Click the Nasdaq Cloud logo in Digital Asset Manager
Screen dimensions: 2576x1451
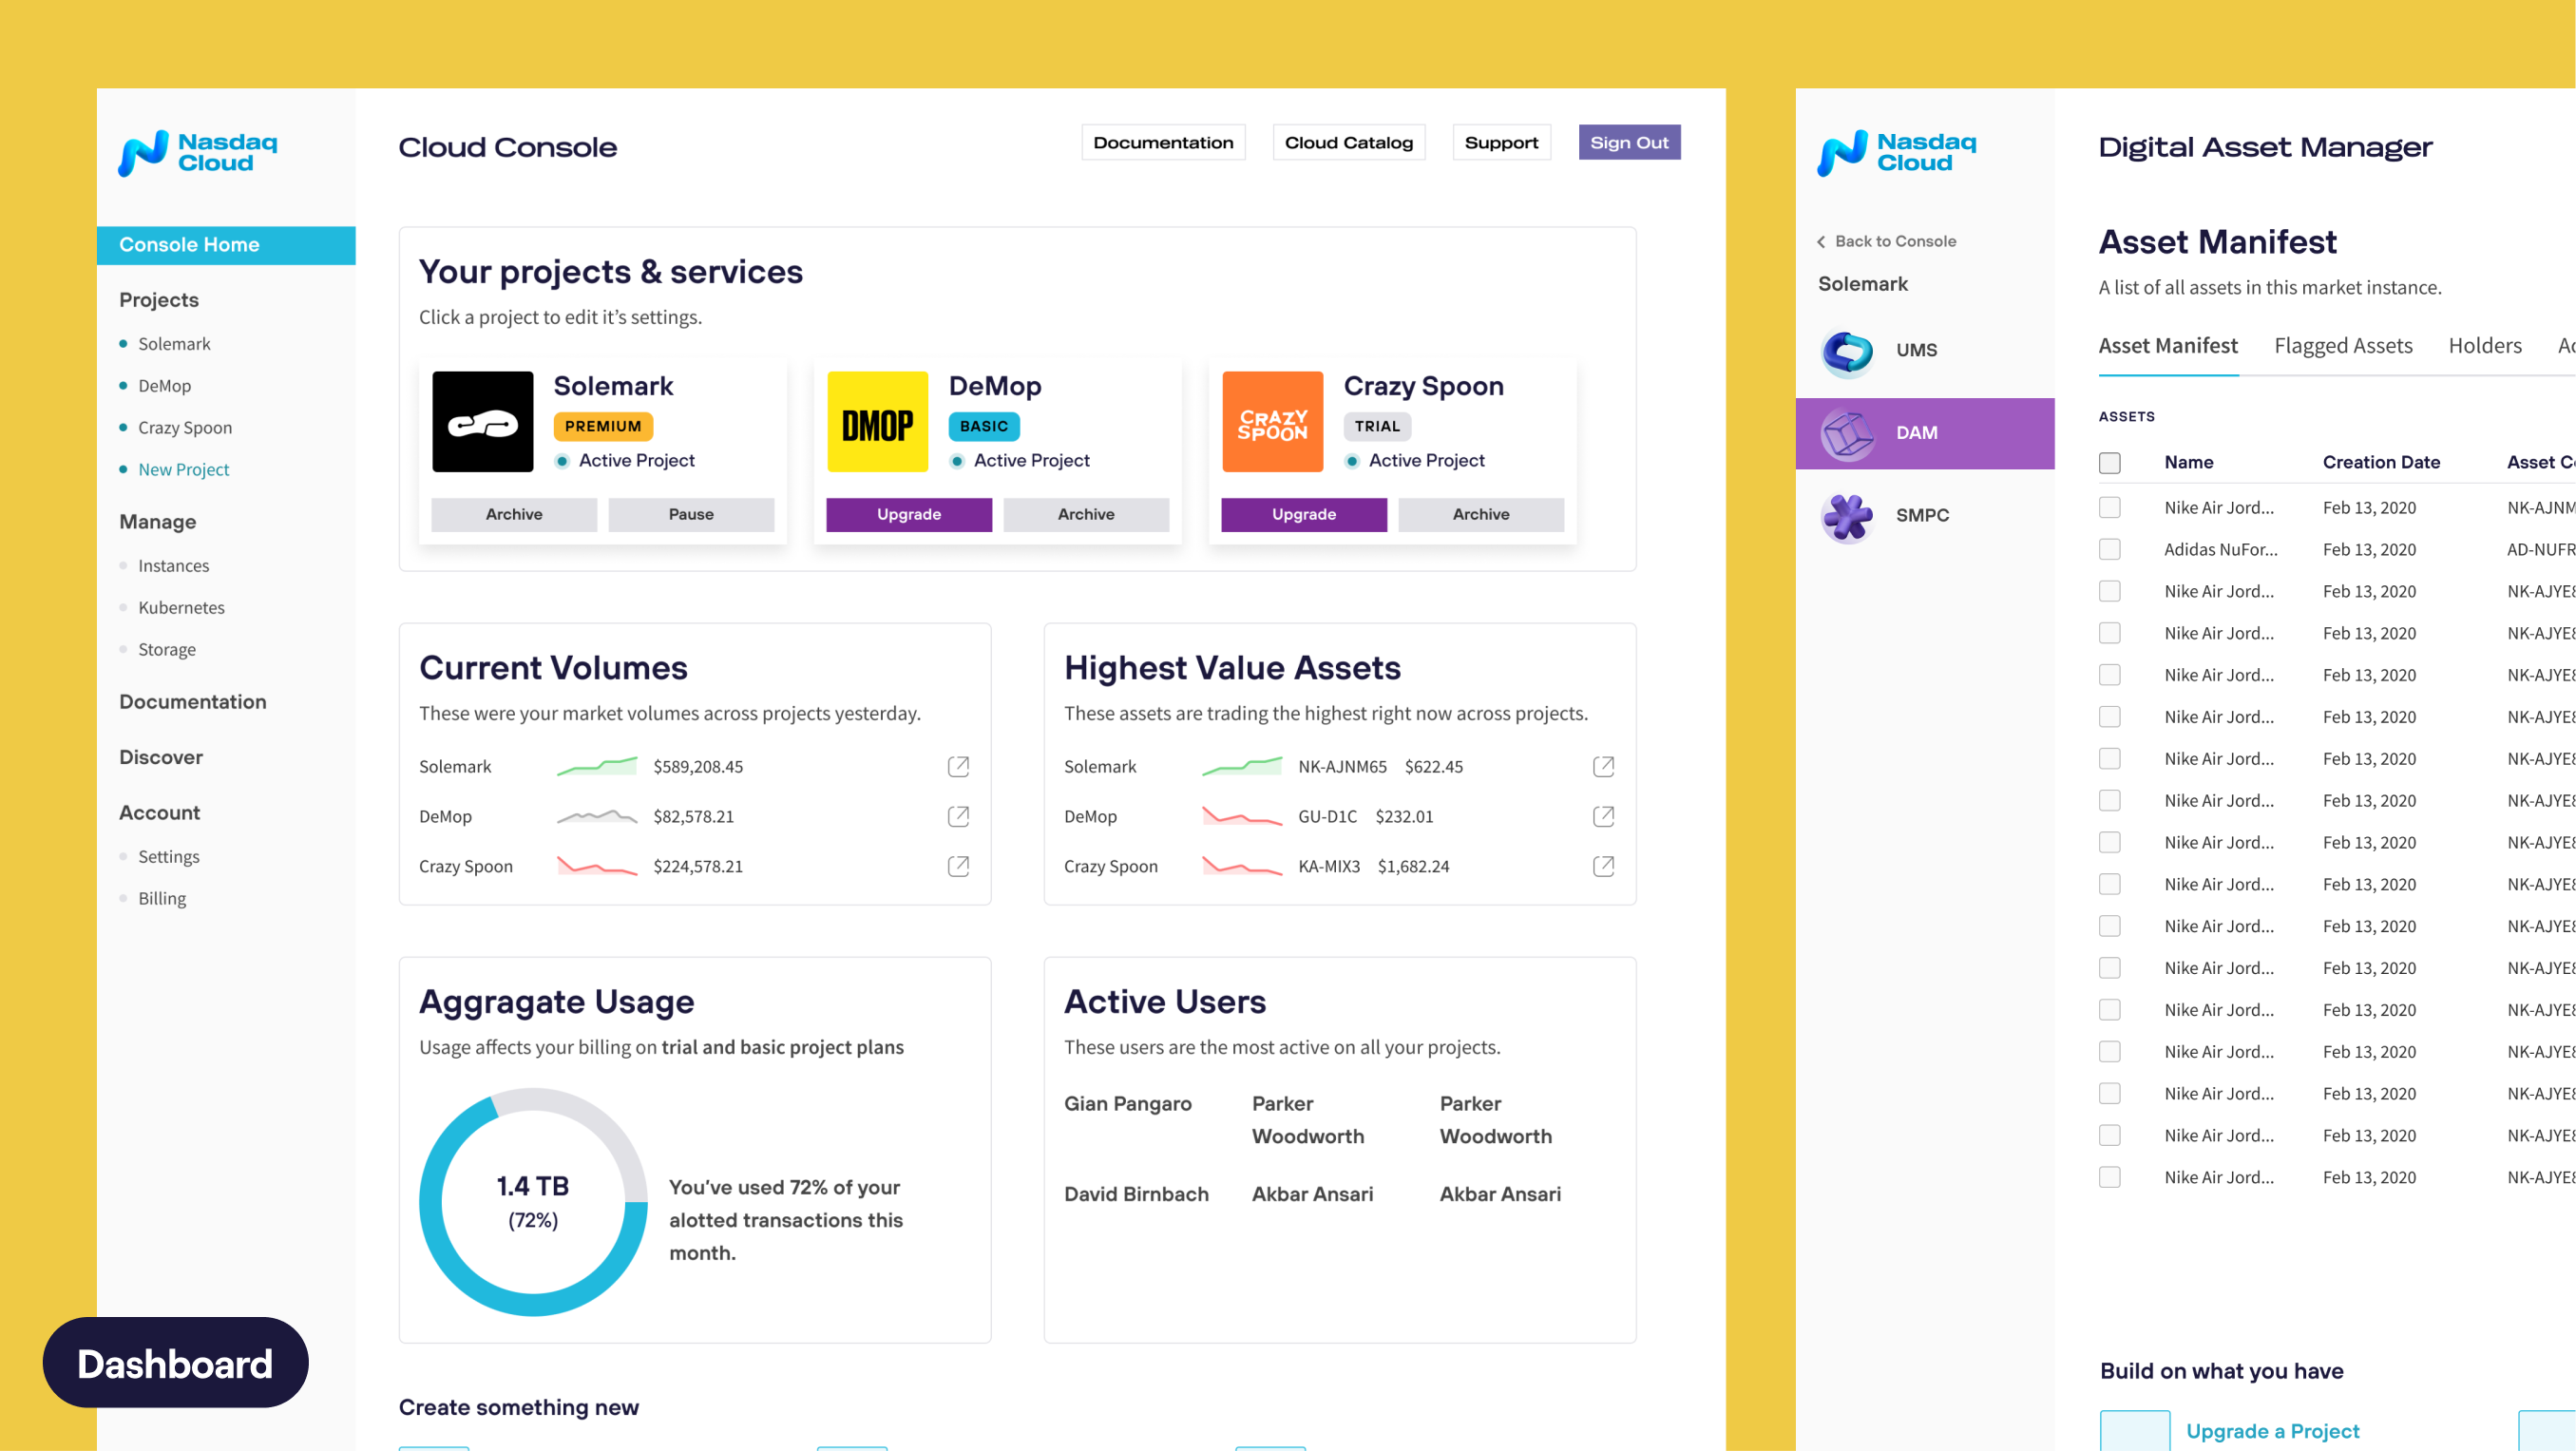1896,153
